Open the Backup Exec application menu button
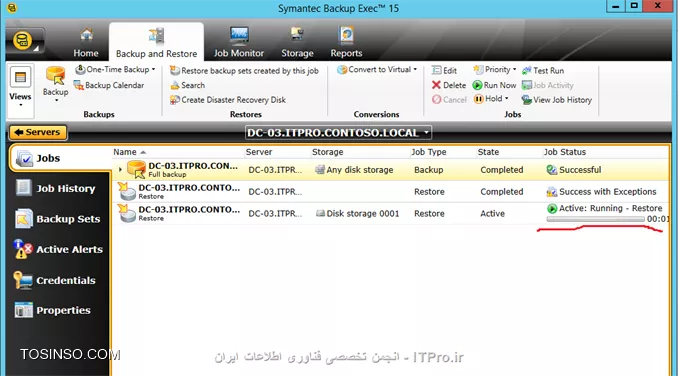Viewport: 678px width, 376px height. (24, 41)
